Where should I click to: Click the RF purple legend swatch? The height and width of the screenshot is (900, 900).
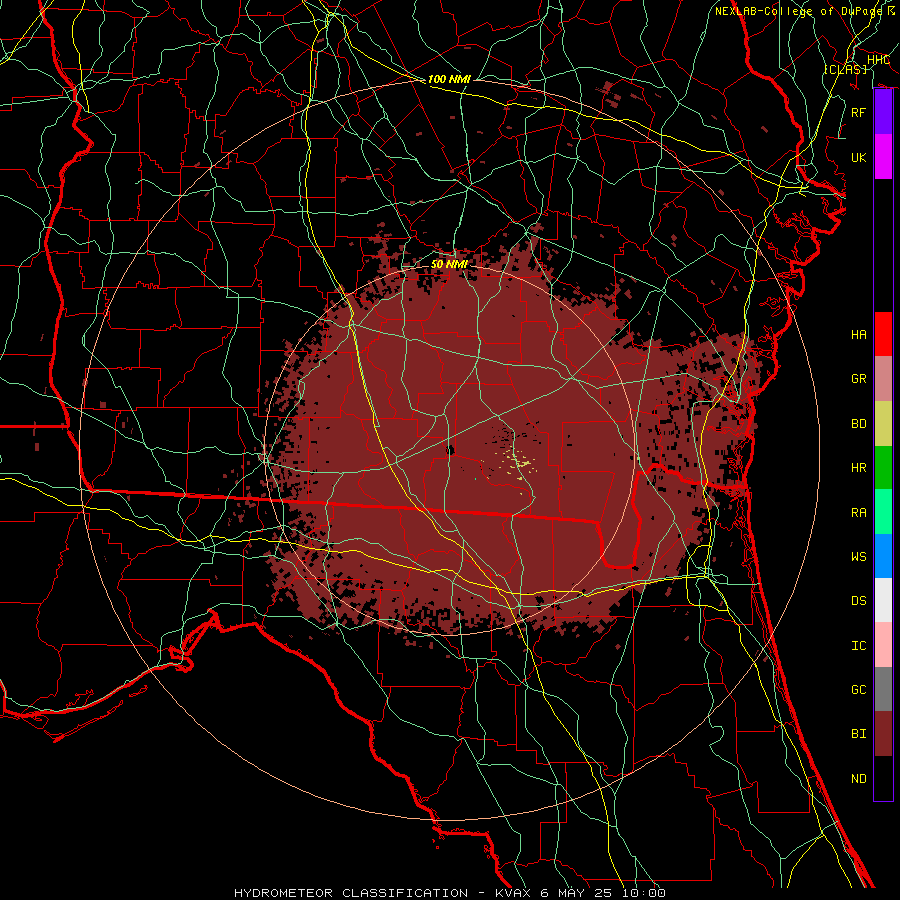pyautogui.click(x=883, y=112)
